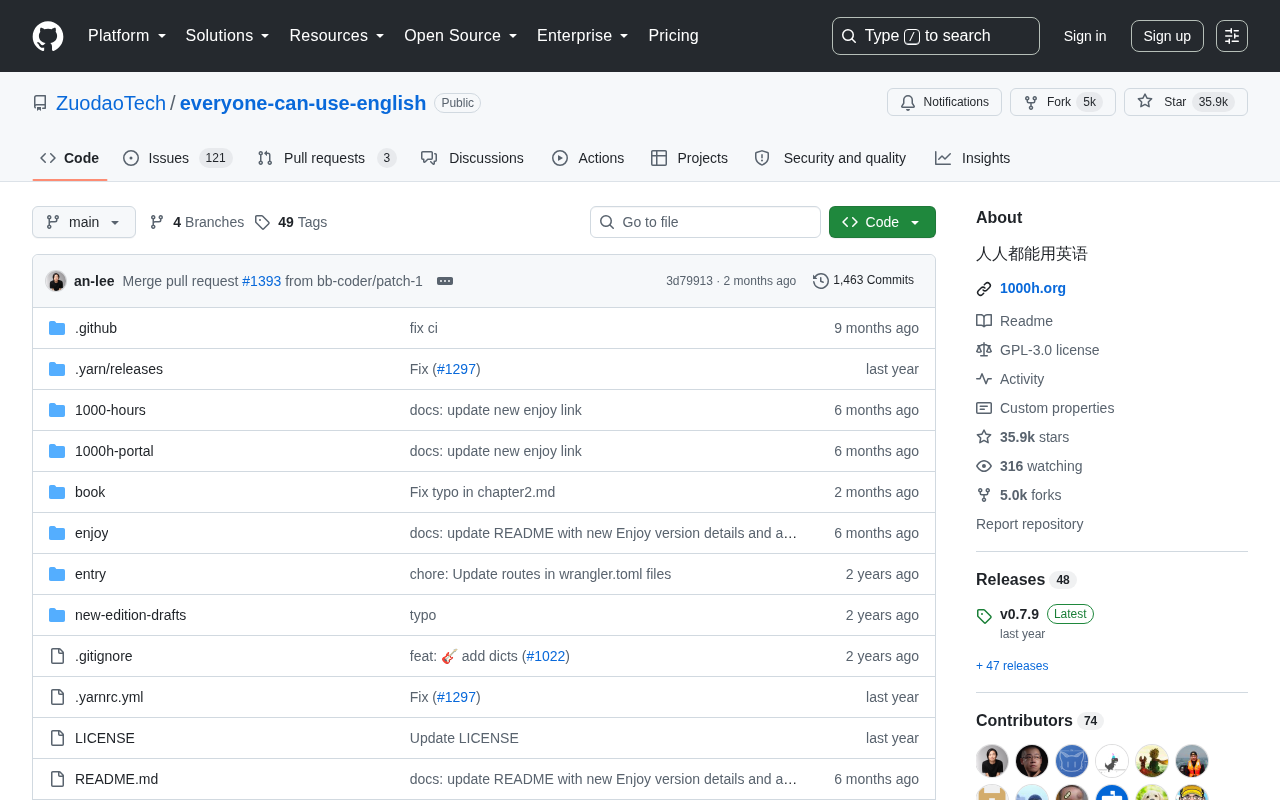Click the pulse icon beside Activity

(984, 379)
